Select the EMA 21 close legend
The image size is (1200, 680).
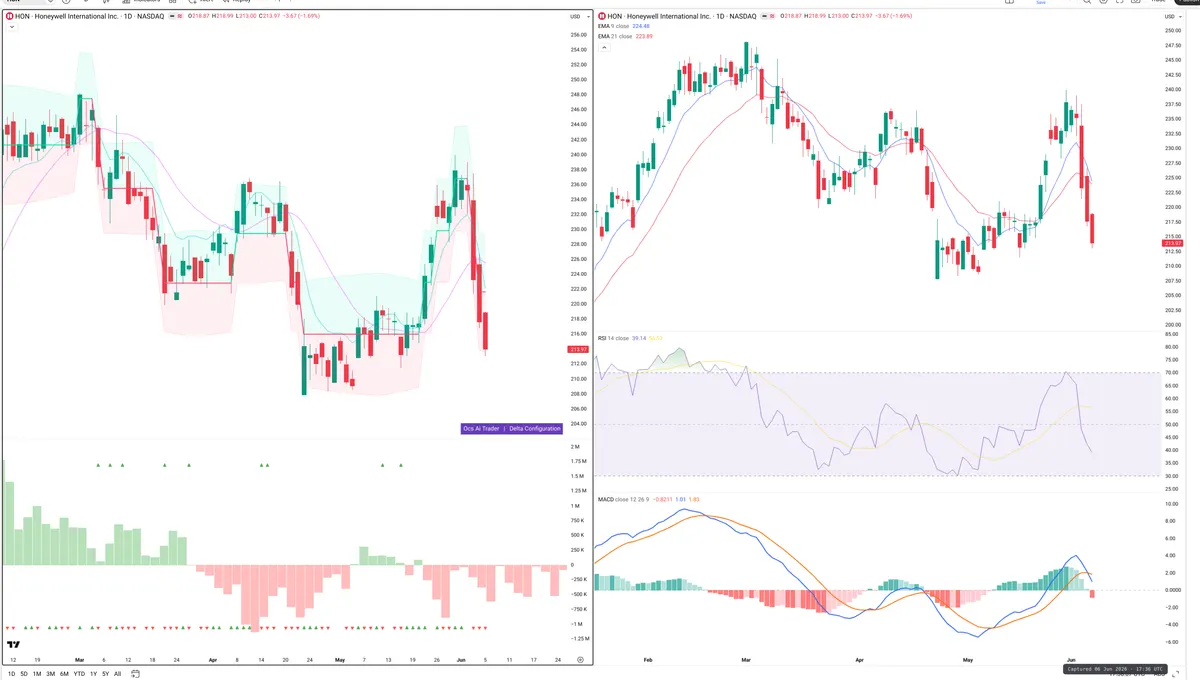(x=615, y=37)
